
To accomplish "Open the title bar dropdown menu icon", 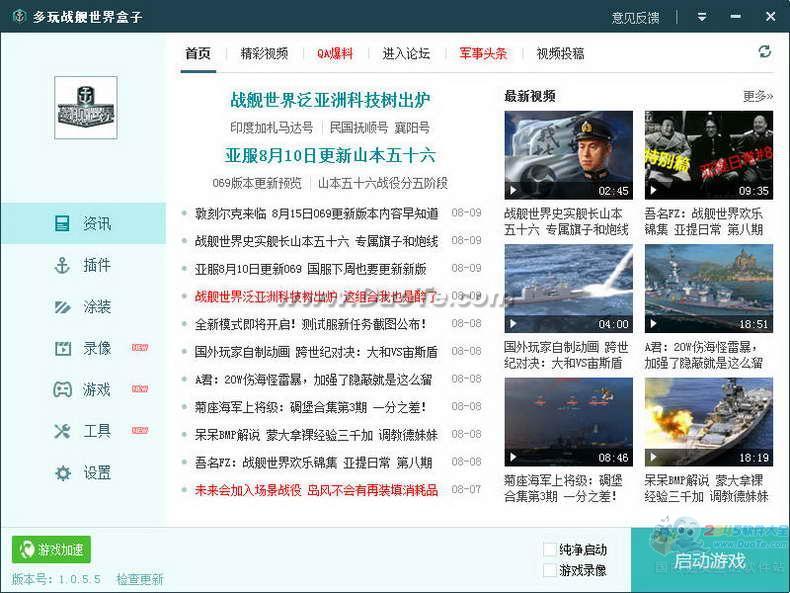I will 701,17.
